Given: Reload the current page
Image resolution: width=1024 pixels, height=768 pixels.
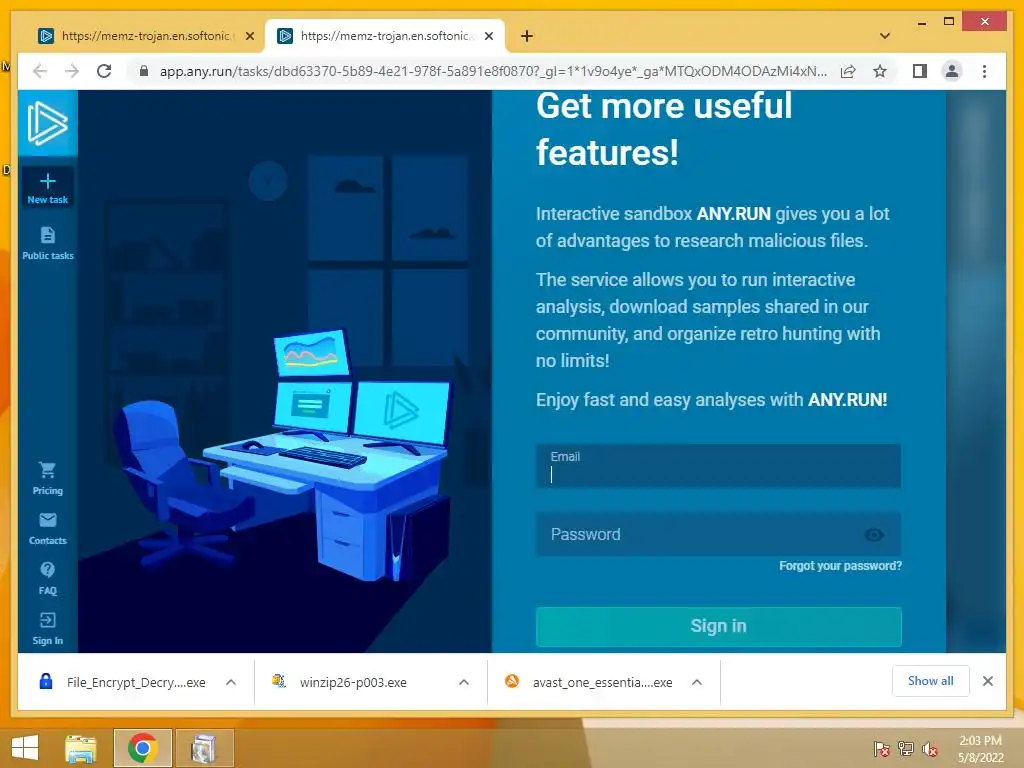Looking at the screenshot, I should click(104, 71).
